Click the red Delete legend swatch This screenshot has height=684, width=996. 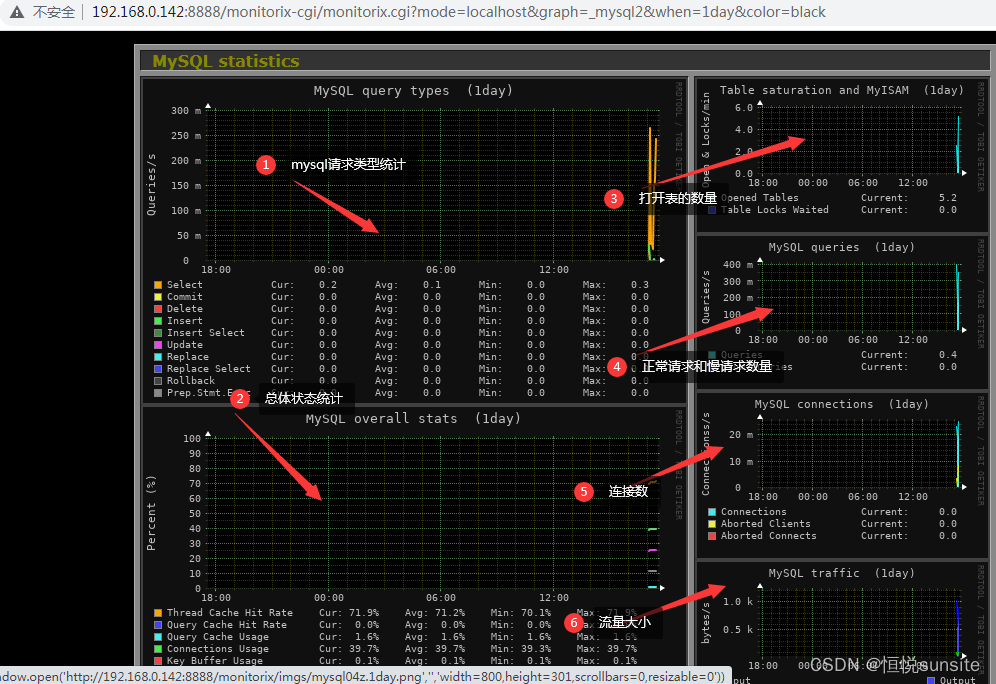click(x=158, y=309)
